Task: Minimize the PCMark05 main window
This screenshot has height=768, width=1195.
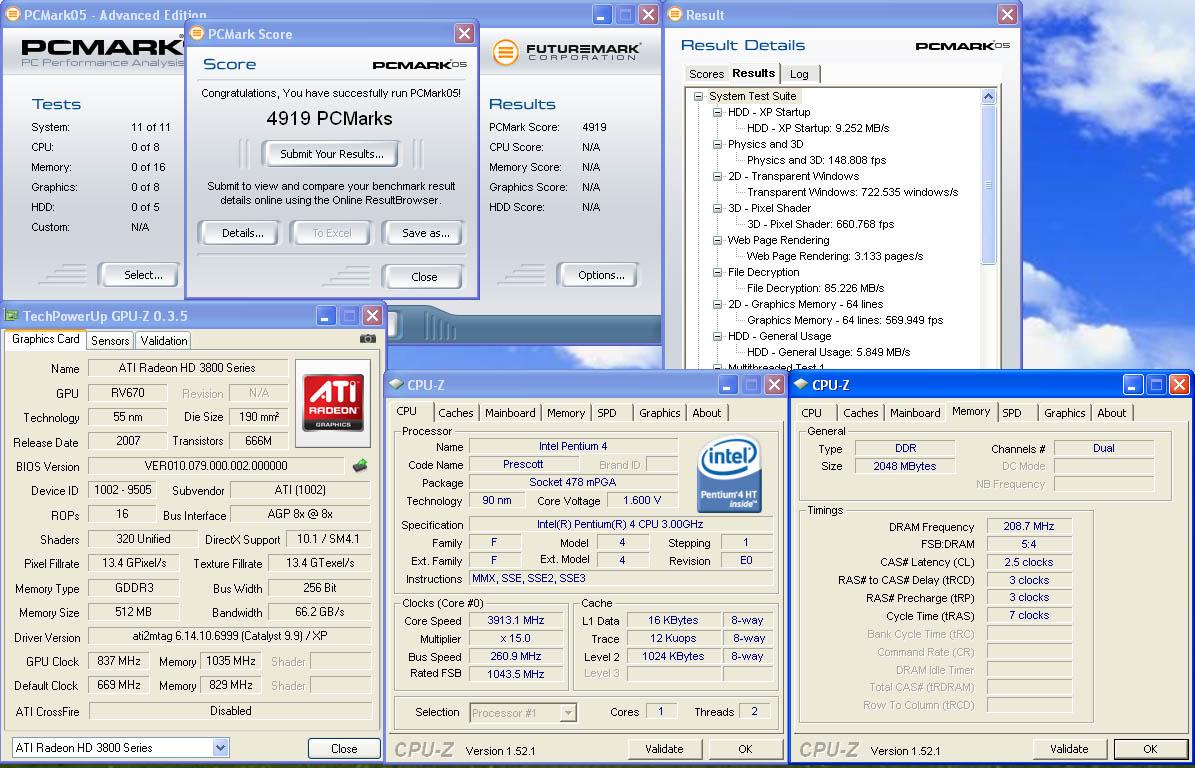Action: pos(602,14)
